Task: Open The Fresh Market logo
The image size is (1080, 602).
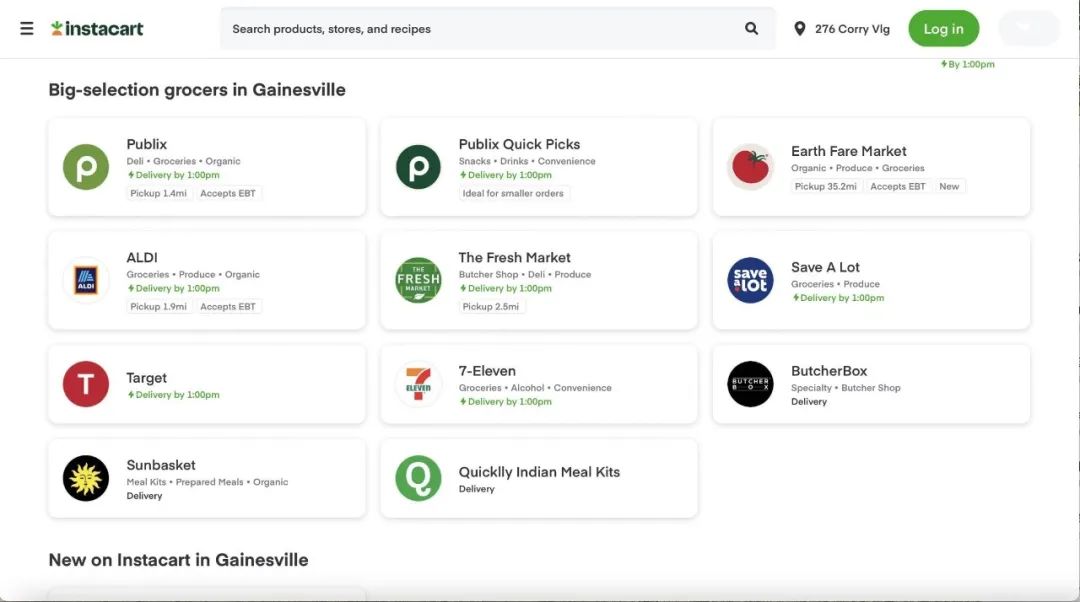Action: point(418,280)
